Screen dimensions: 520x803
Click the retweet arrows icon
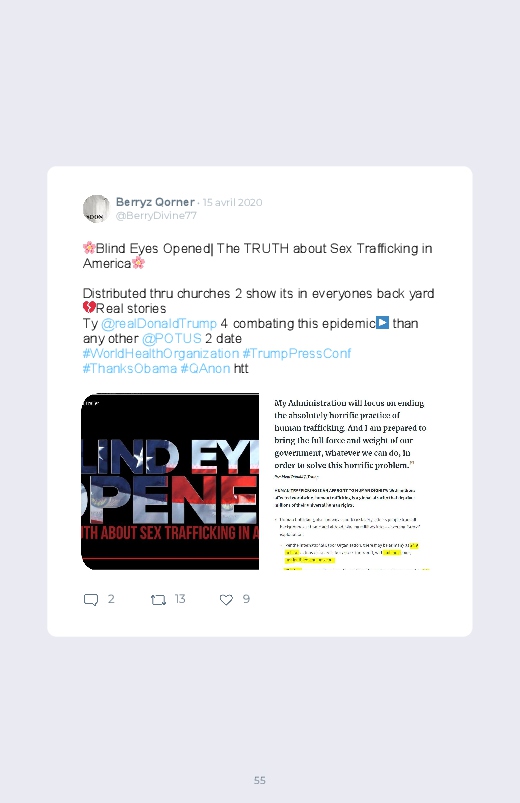(158, 600)
